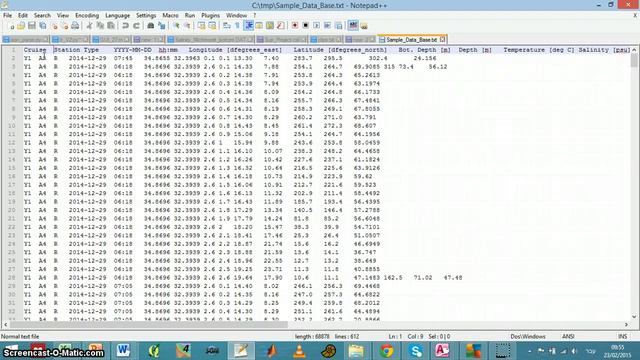The height and width of the screenshot is (360, 640).
Task: Open the Run menu
Action: coord(190,16)
